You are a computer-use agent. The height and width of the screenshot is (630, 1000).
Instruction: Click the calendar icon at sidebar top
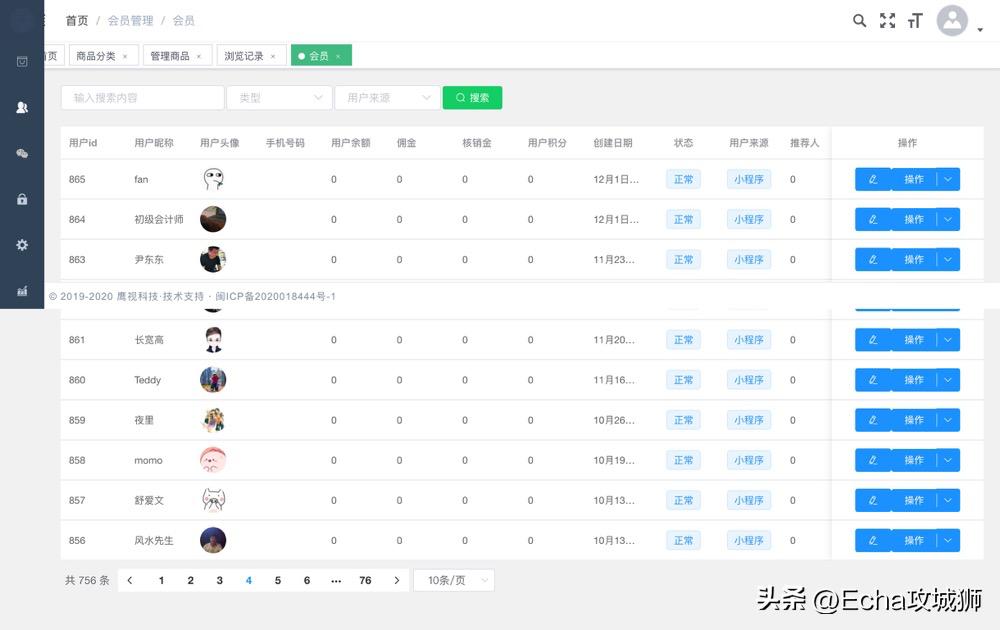(22, 61)
